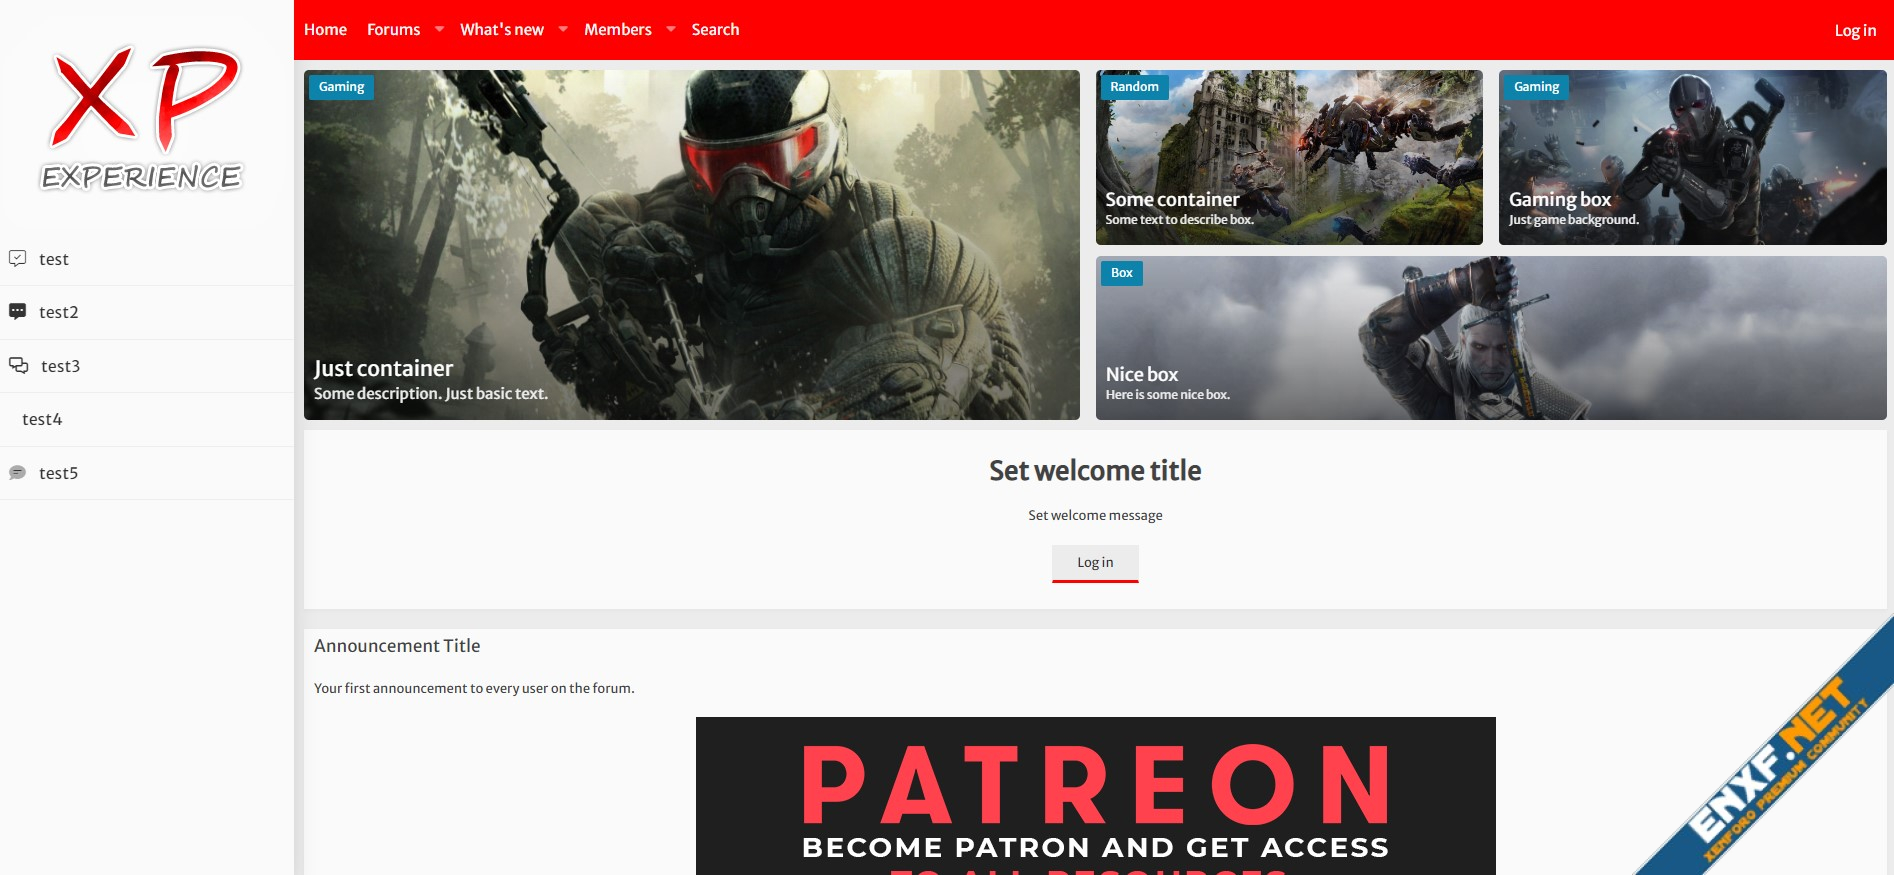Click the chat icon beside test

[17, 259]
